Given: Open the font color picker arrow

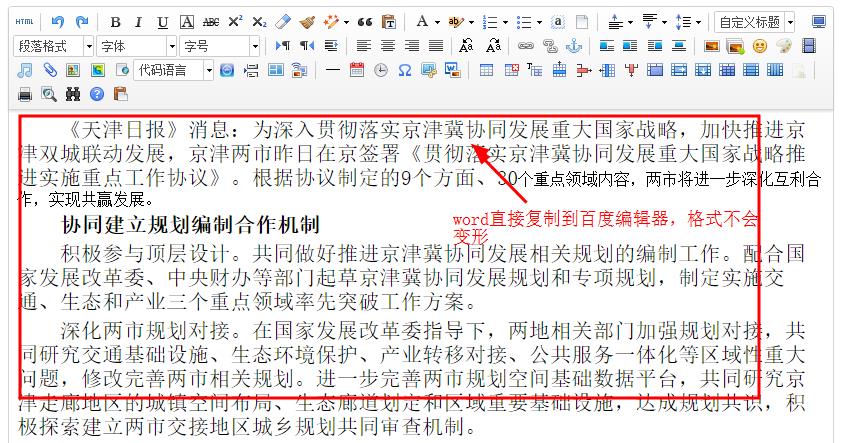Looking at the screenshot, I should coord(436,21).
